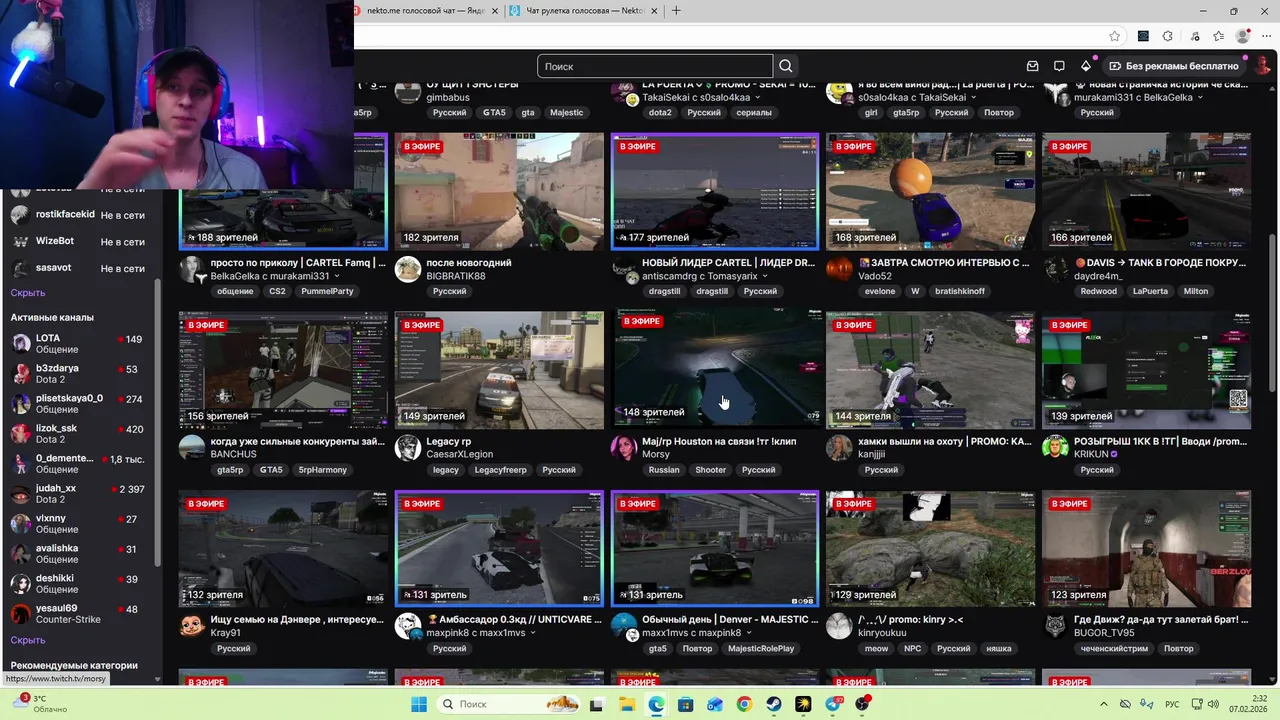Collapse followed channels with upper Скрыть link
Image resolution: width=1280 pixels, height=720 pixels.
click(x=28, y=293)
